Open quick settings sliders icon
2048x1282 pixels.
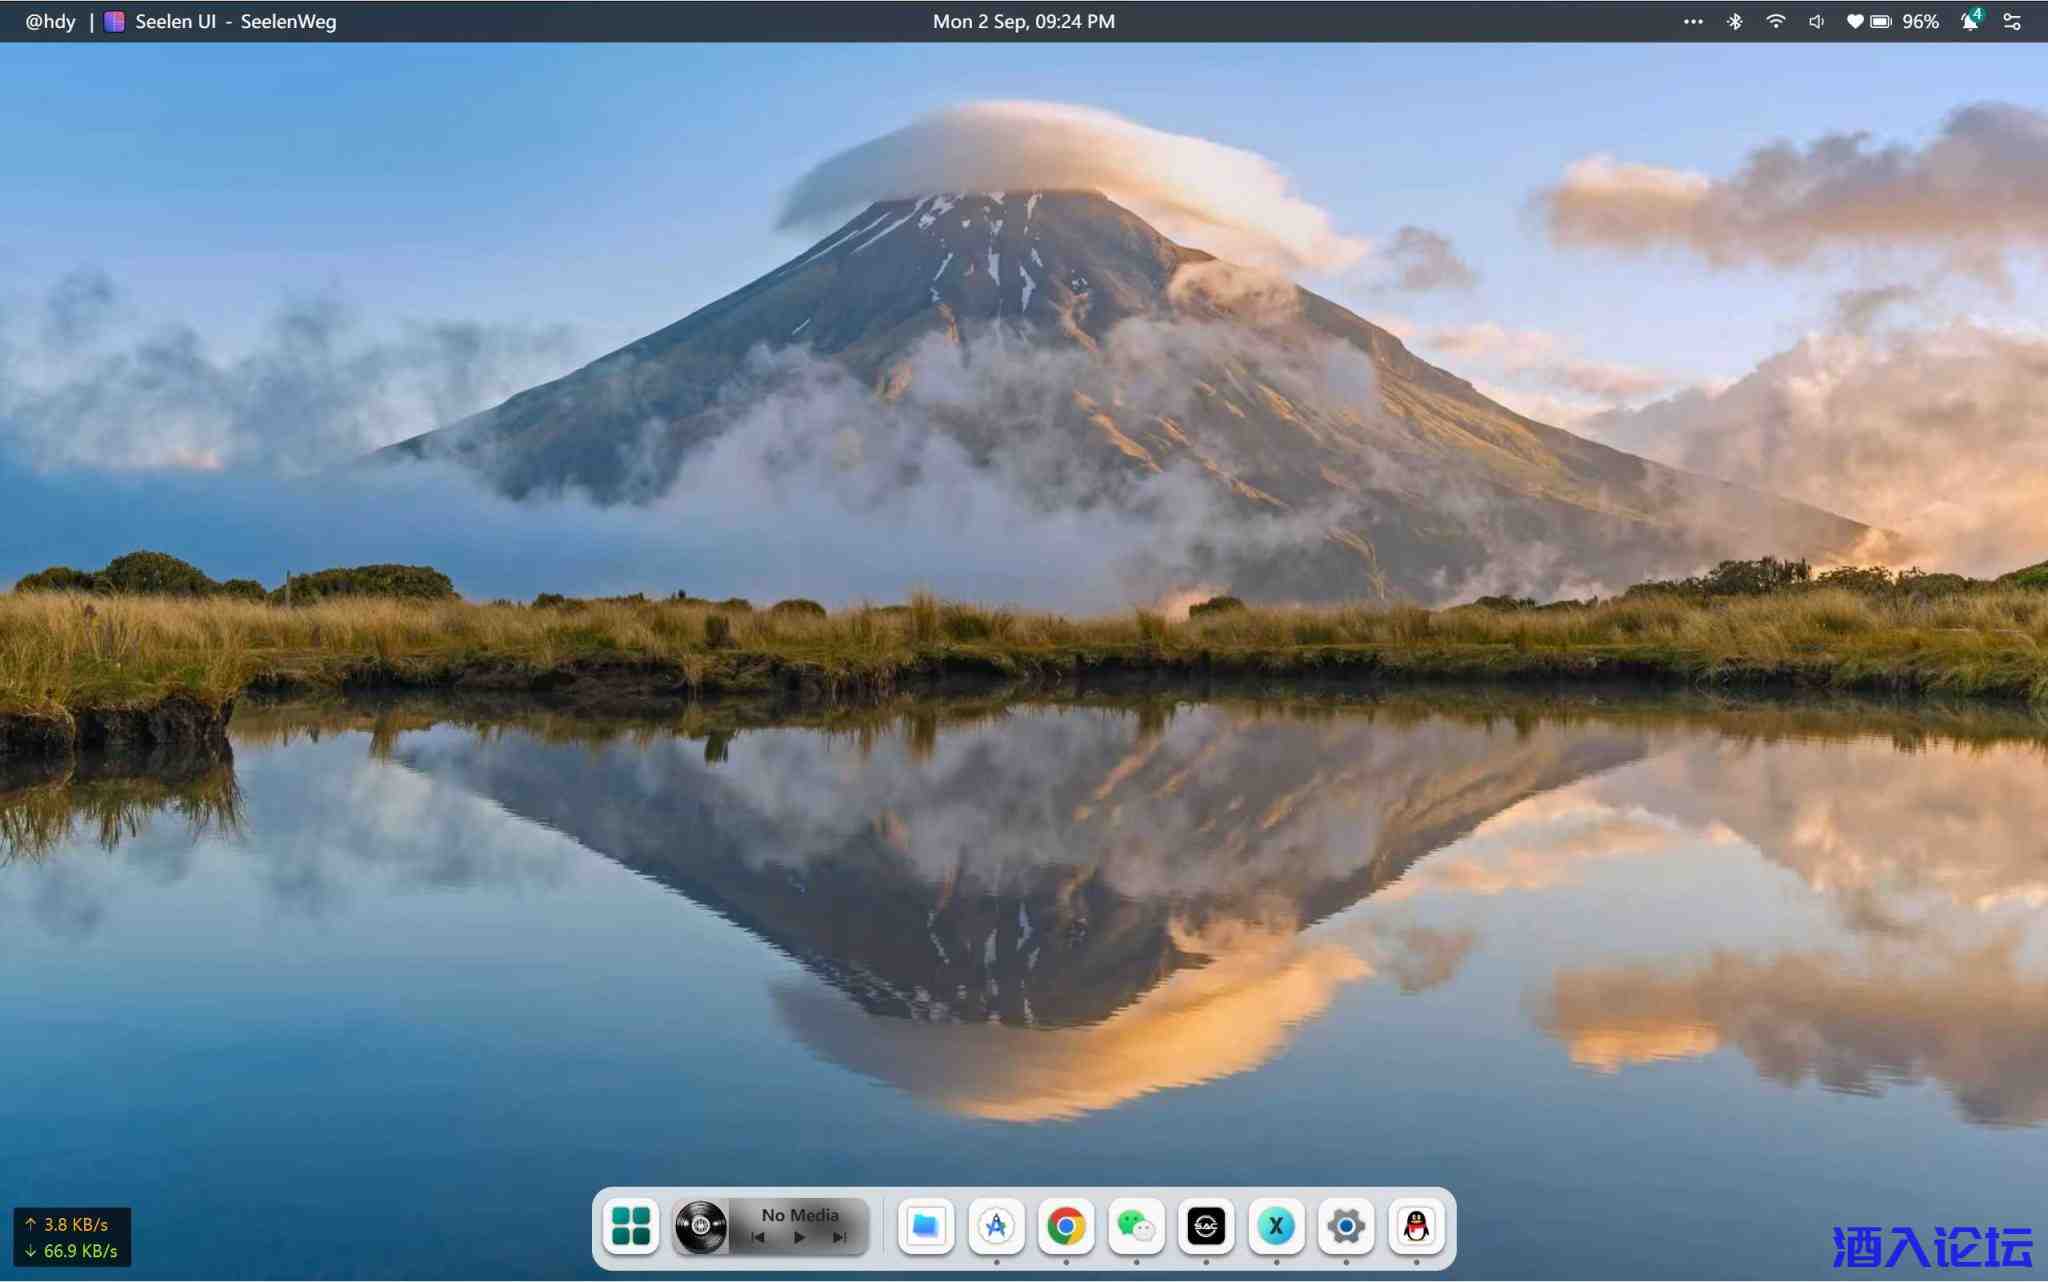(x=2012, y=21)
